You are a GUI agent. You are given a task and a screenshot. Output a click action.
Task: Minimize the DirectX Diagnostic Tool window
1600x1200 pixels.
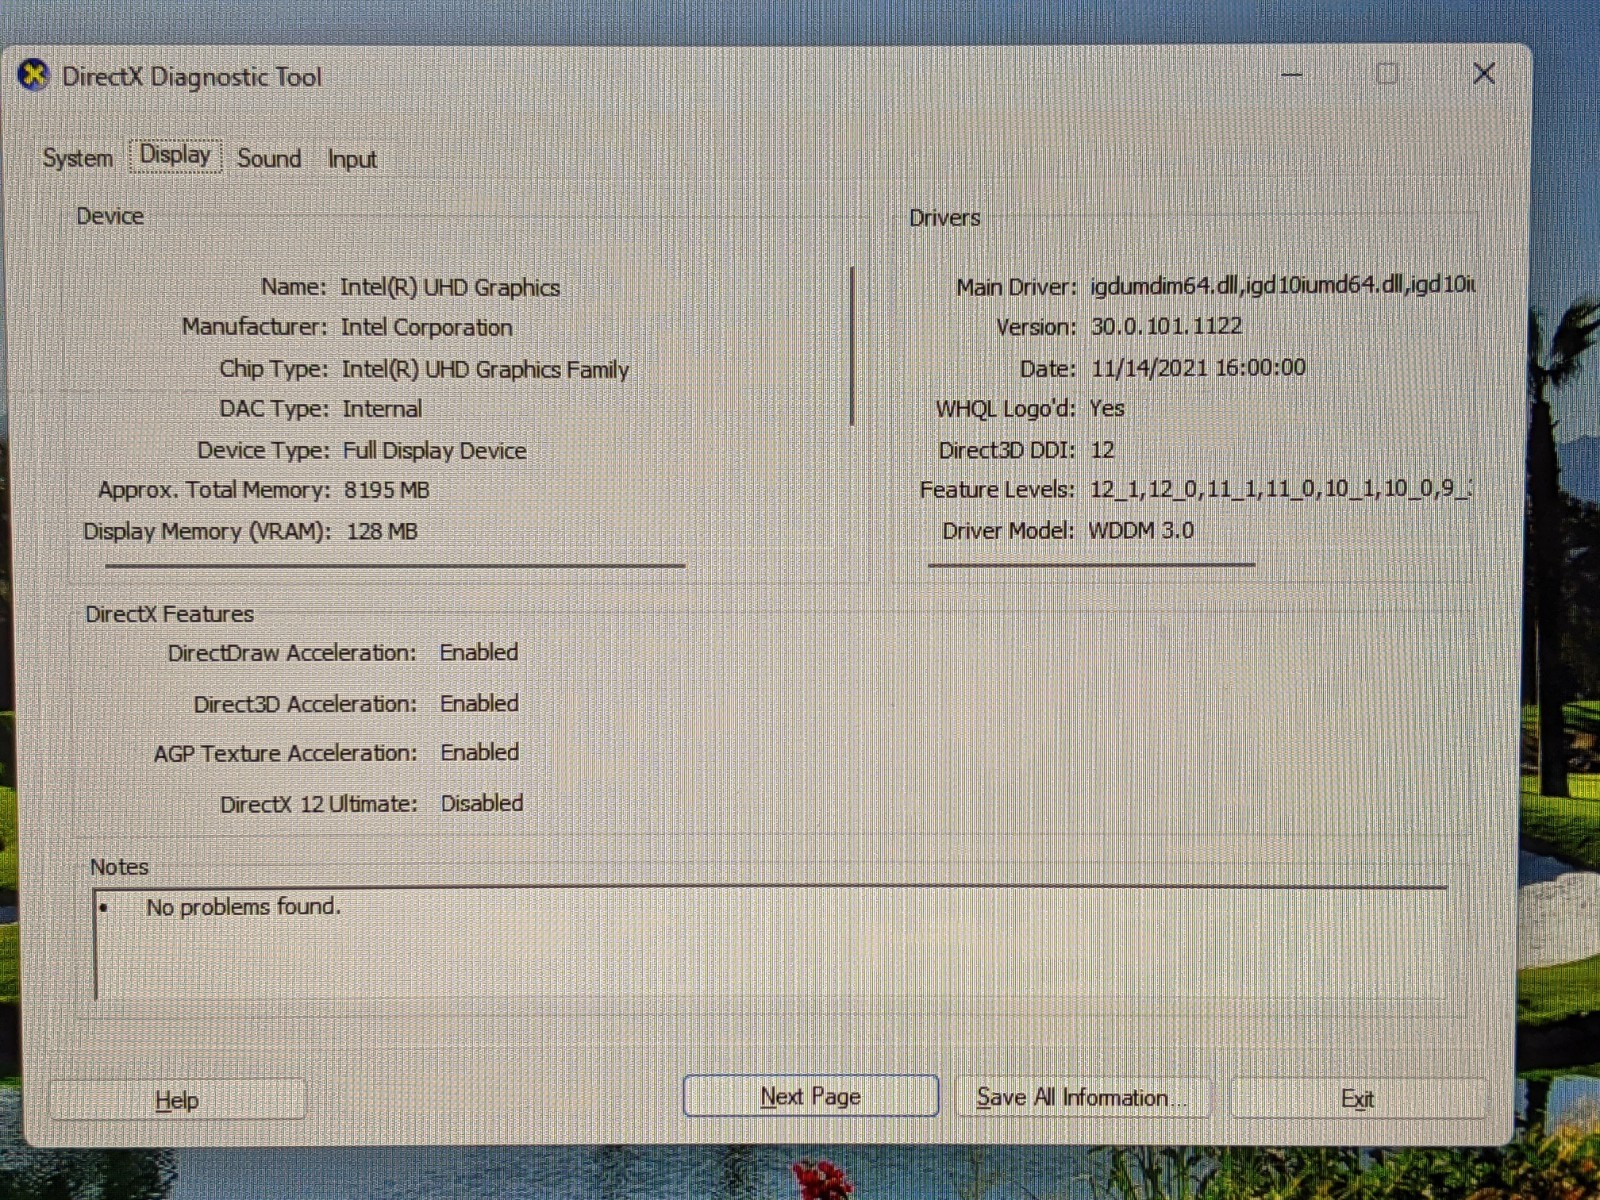1292,74
